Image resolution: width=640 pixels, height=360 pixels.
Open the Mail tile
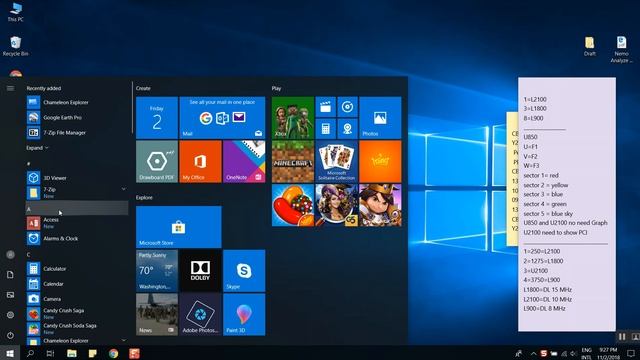pos(222,118)
